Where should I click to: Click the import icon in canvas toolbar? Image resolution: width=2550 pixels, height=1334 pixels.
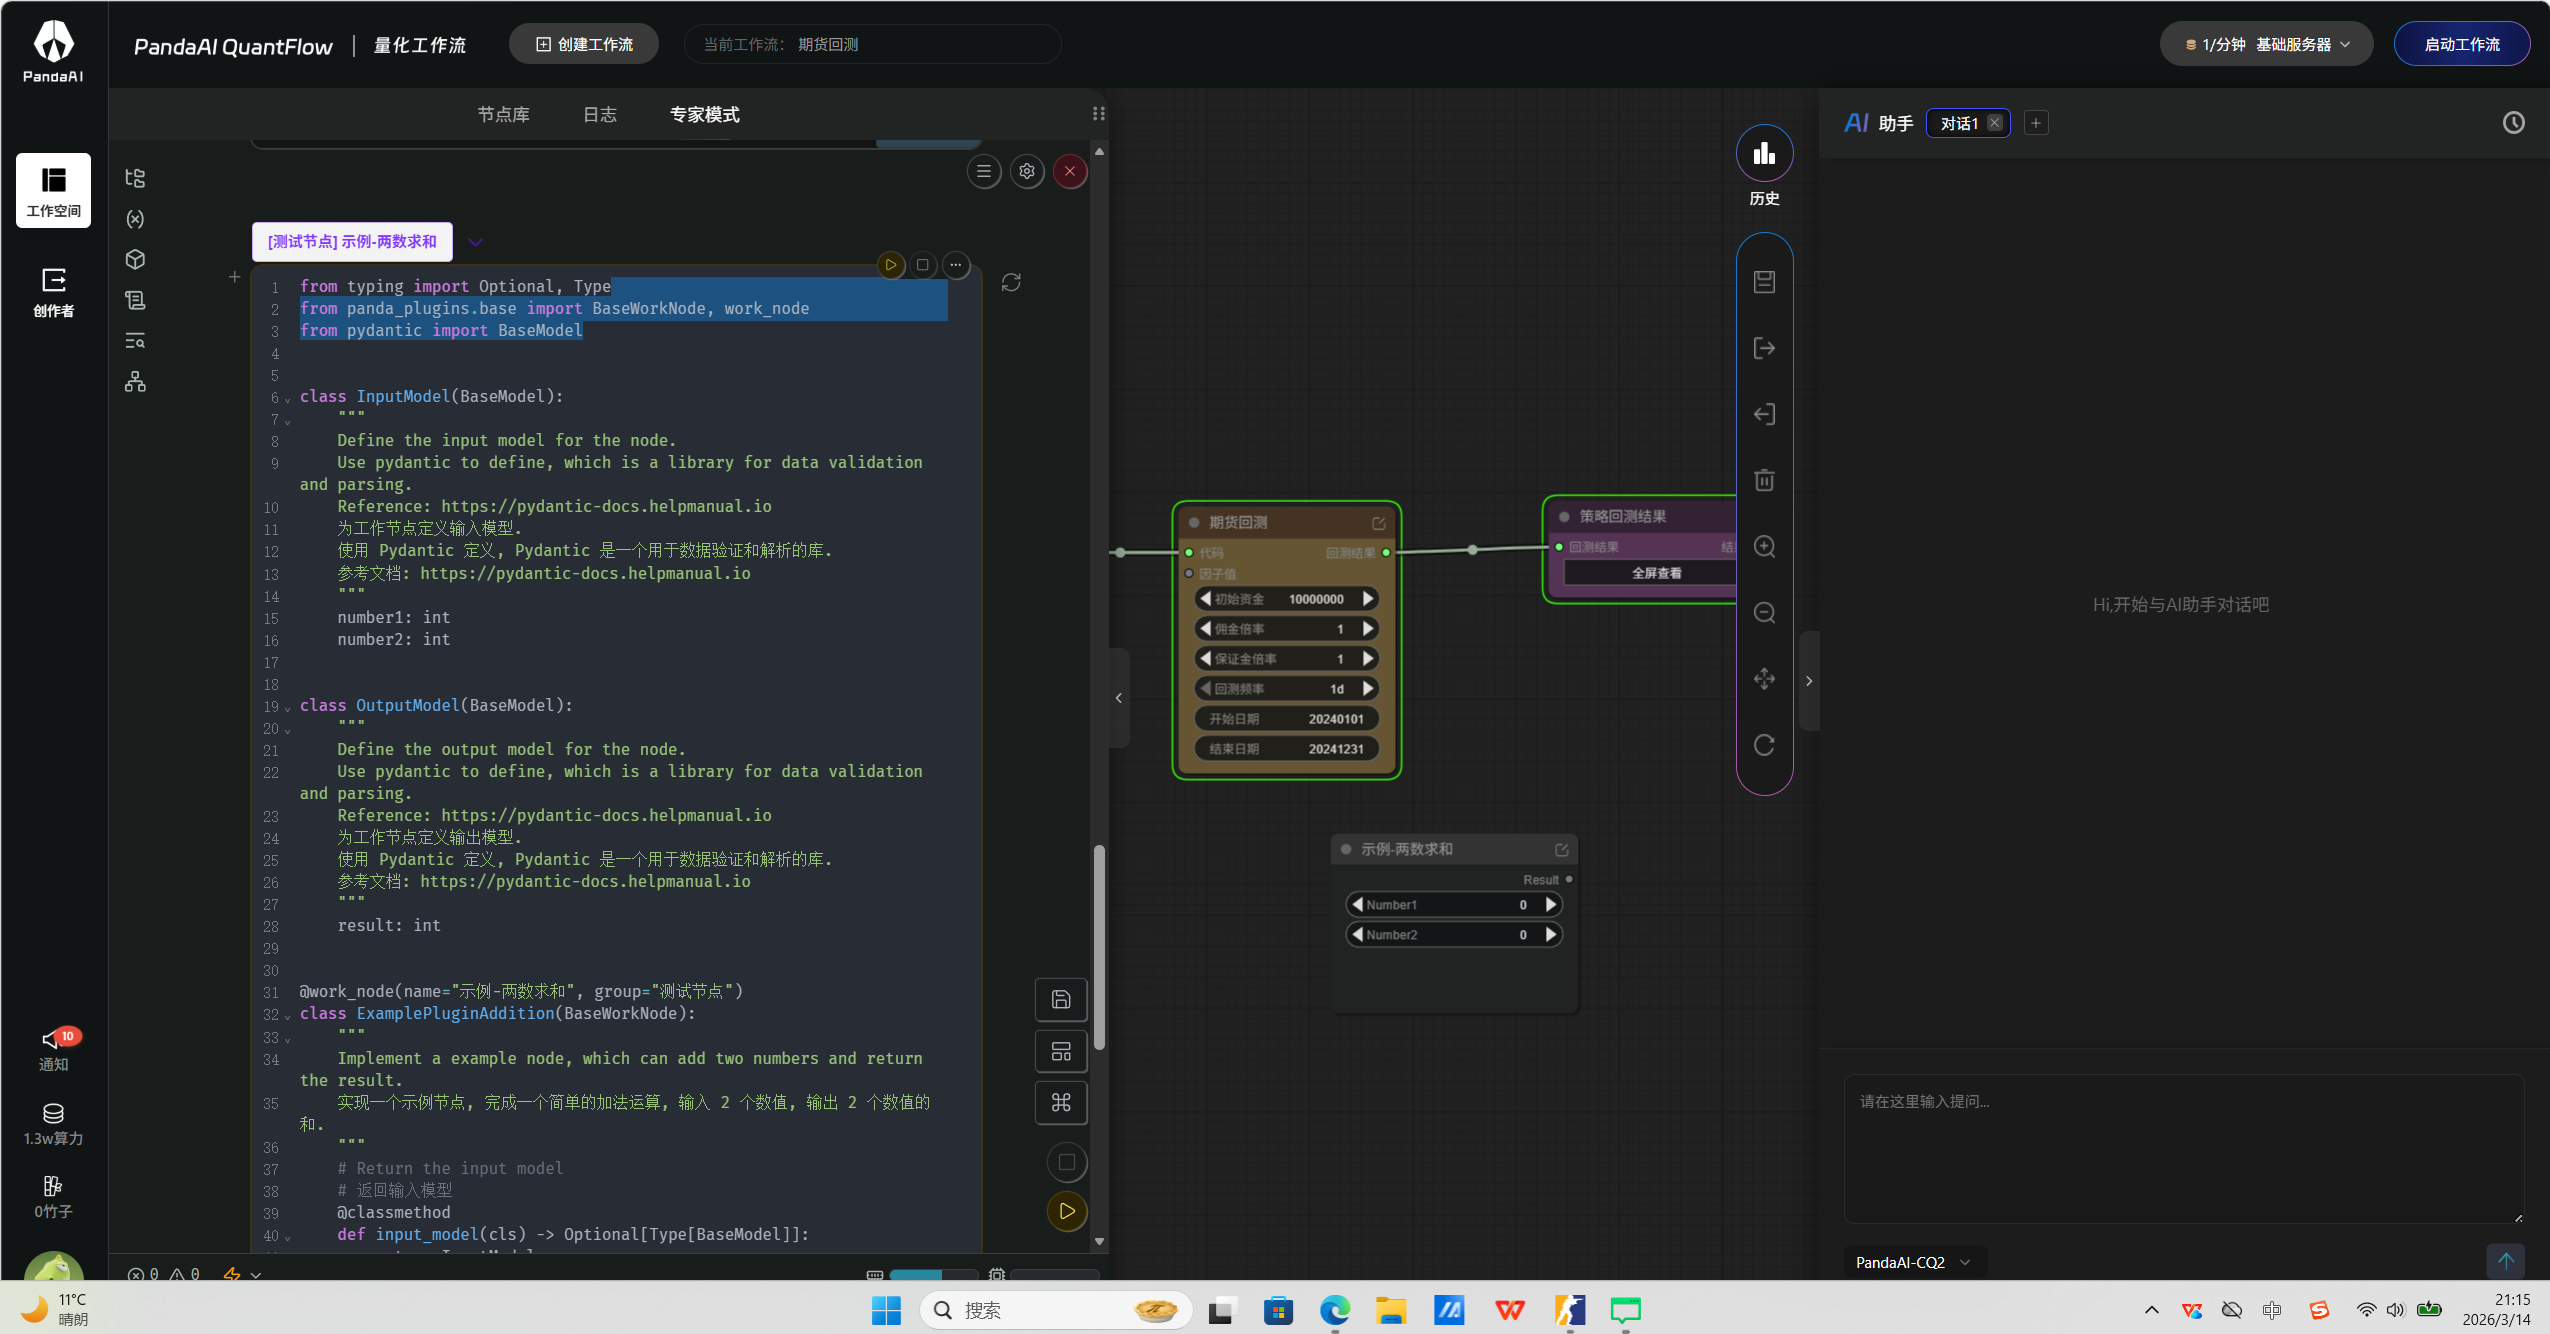[x=1764, y=414]
